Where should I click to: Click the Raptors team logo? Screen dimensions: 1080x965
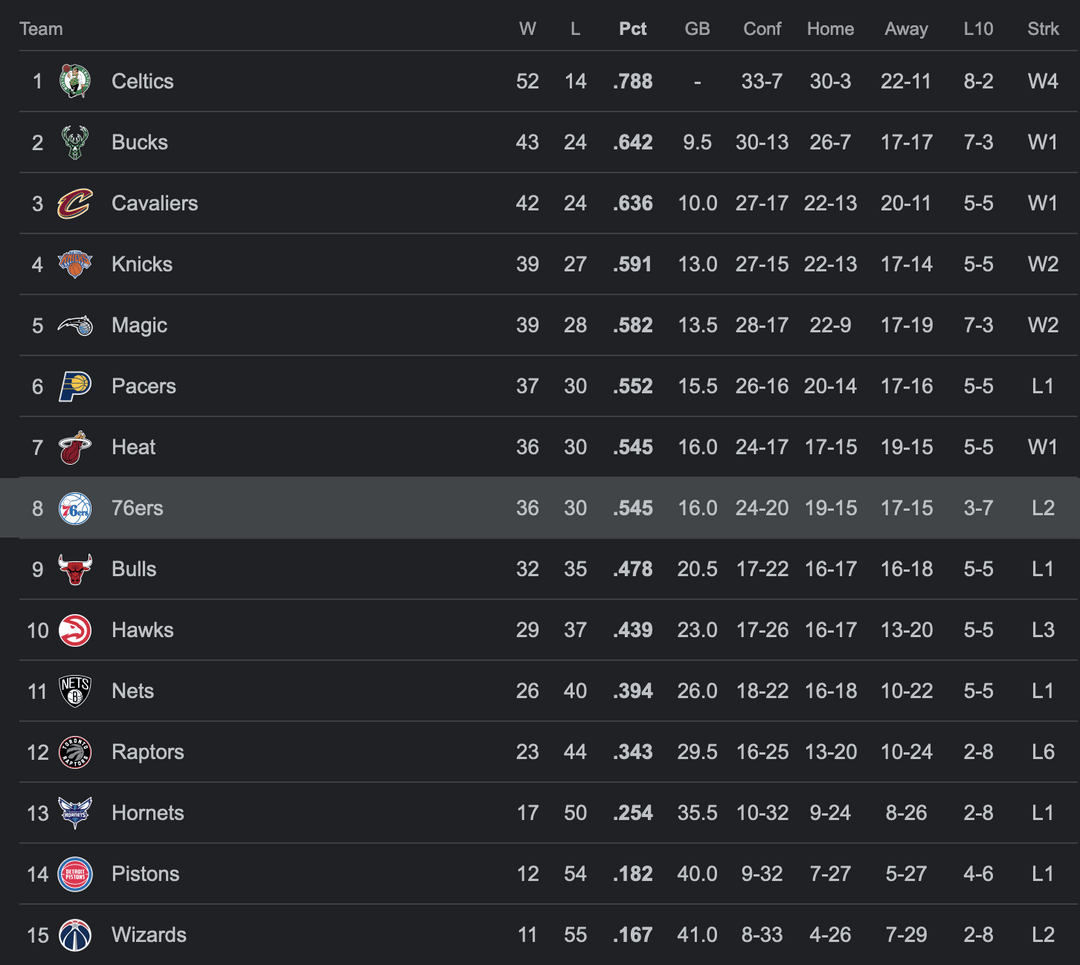75,752
